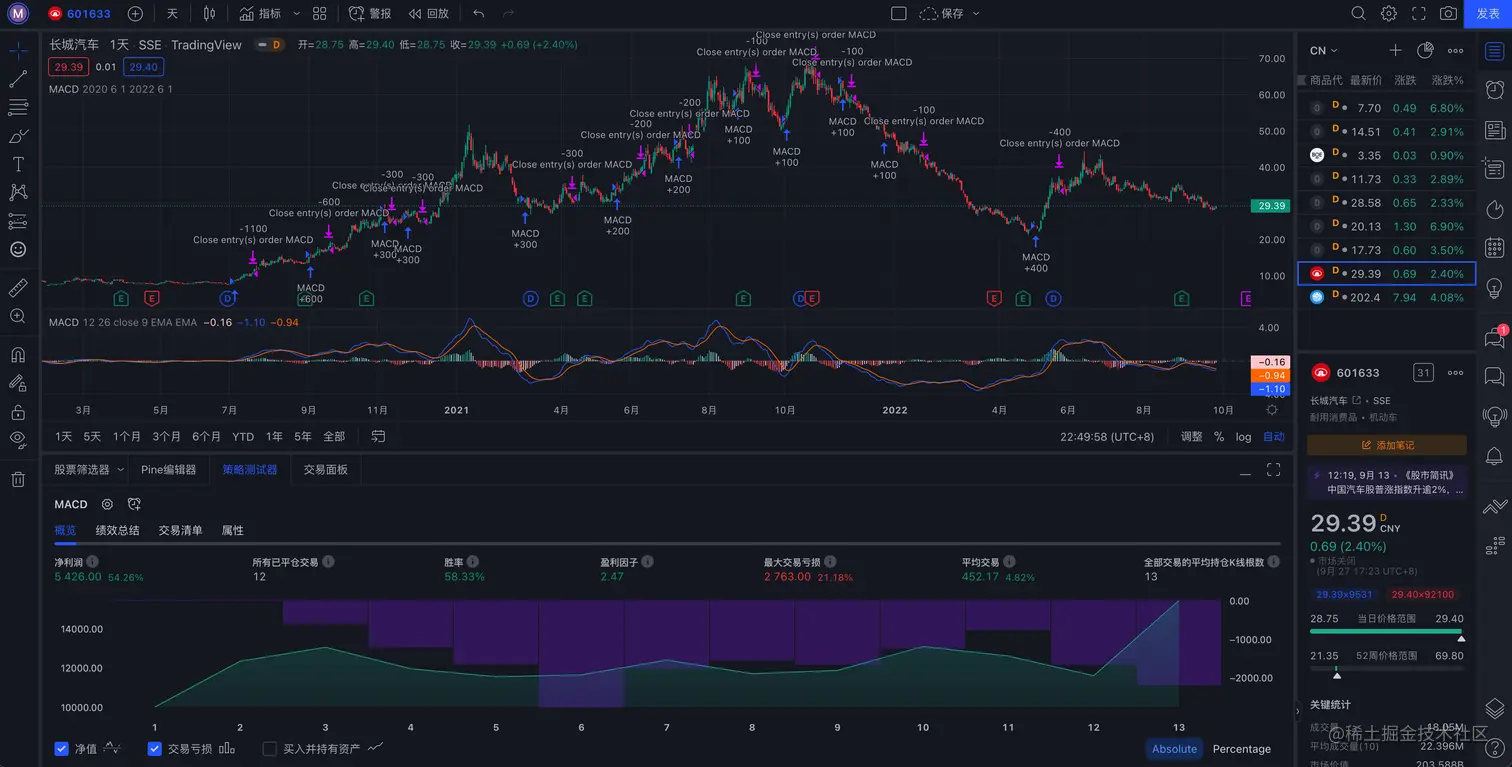1512x767 pixels.
Task: Activate the zoom in tool
Action: pos(18,316)
